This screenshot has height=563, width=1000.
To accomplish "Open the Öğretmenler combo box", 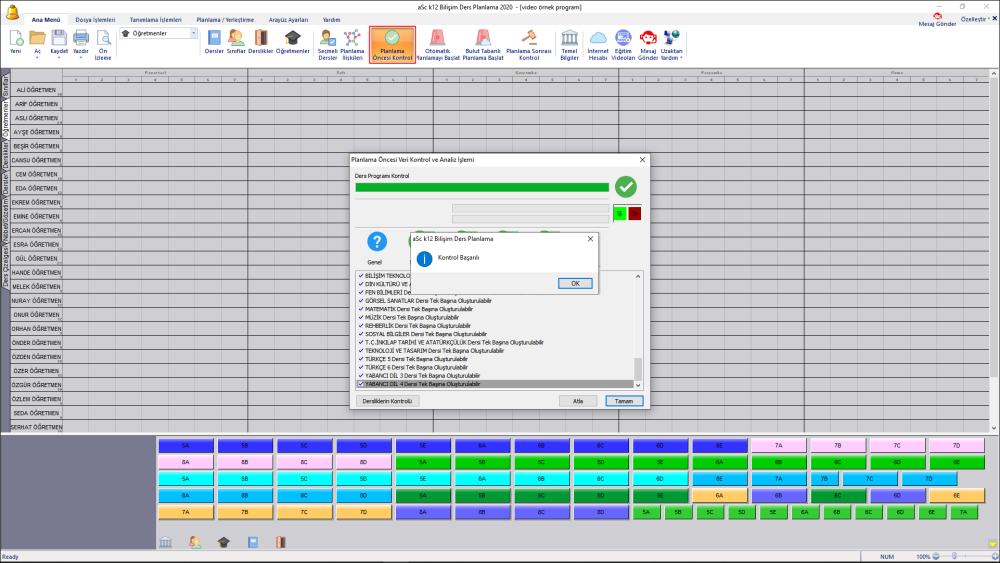I will point(158,33).
